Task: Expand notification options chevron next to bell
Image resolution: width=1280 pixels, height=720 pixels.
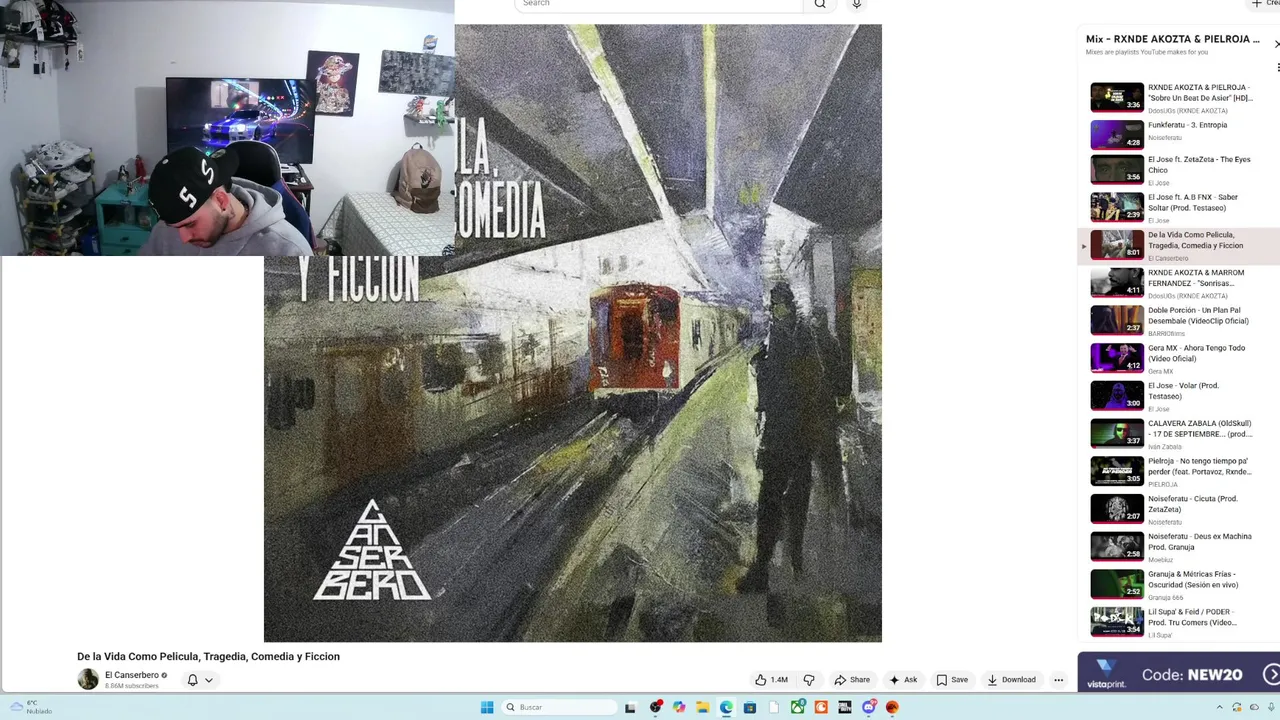Action: (x=209, y=680)
